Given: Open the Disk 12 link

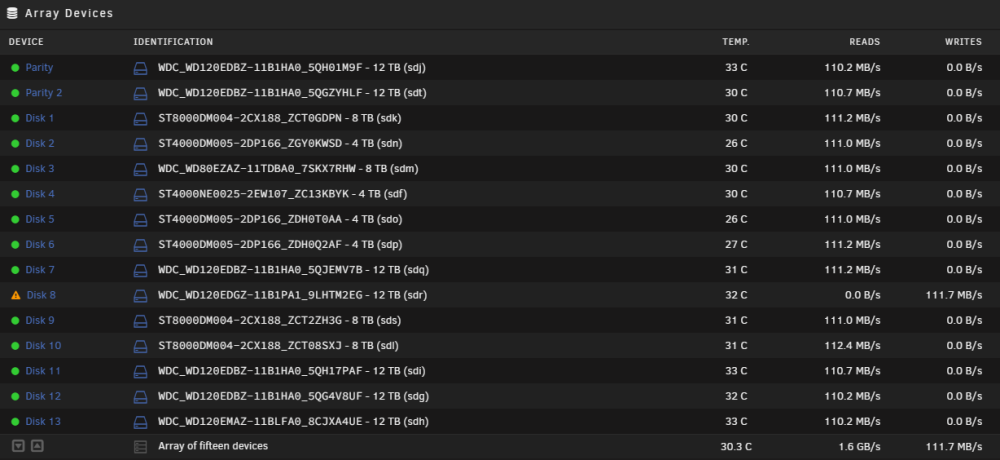Looking at the screenshot, I should [x=43, y=396].
